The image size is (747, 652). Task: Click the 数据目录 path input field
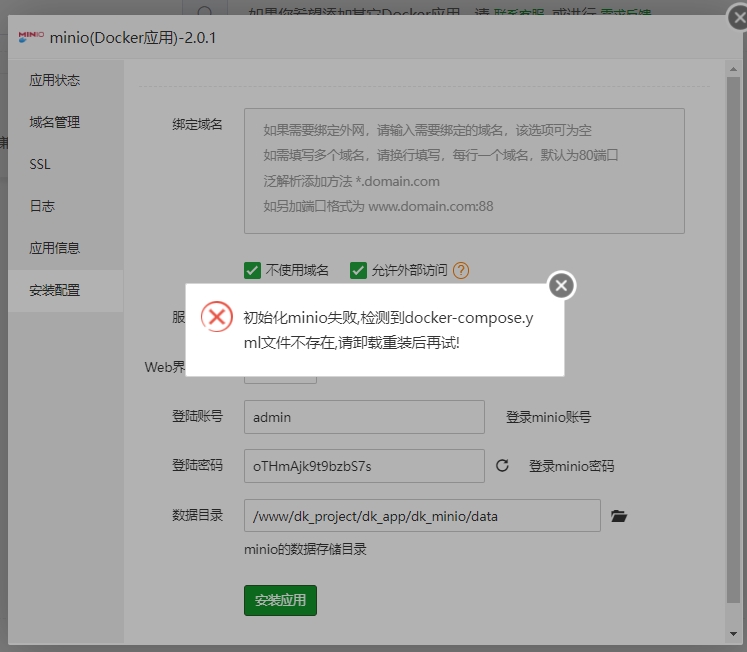[x=422, y=516]
